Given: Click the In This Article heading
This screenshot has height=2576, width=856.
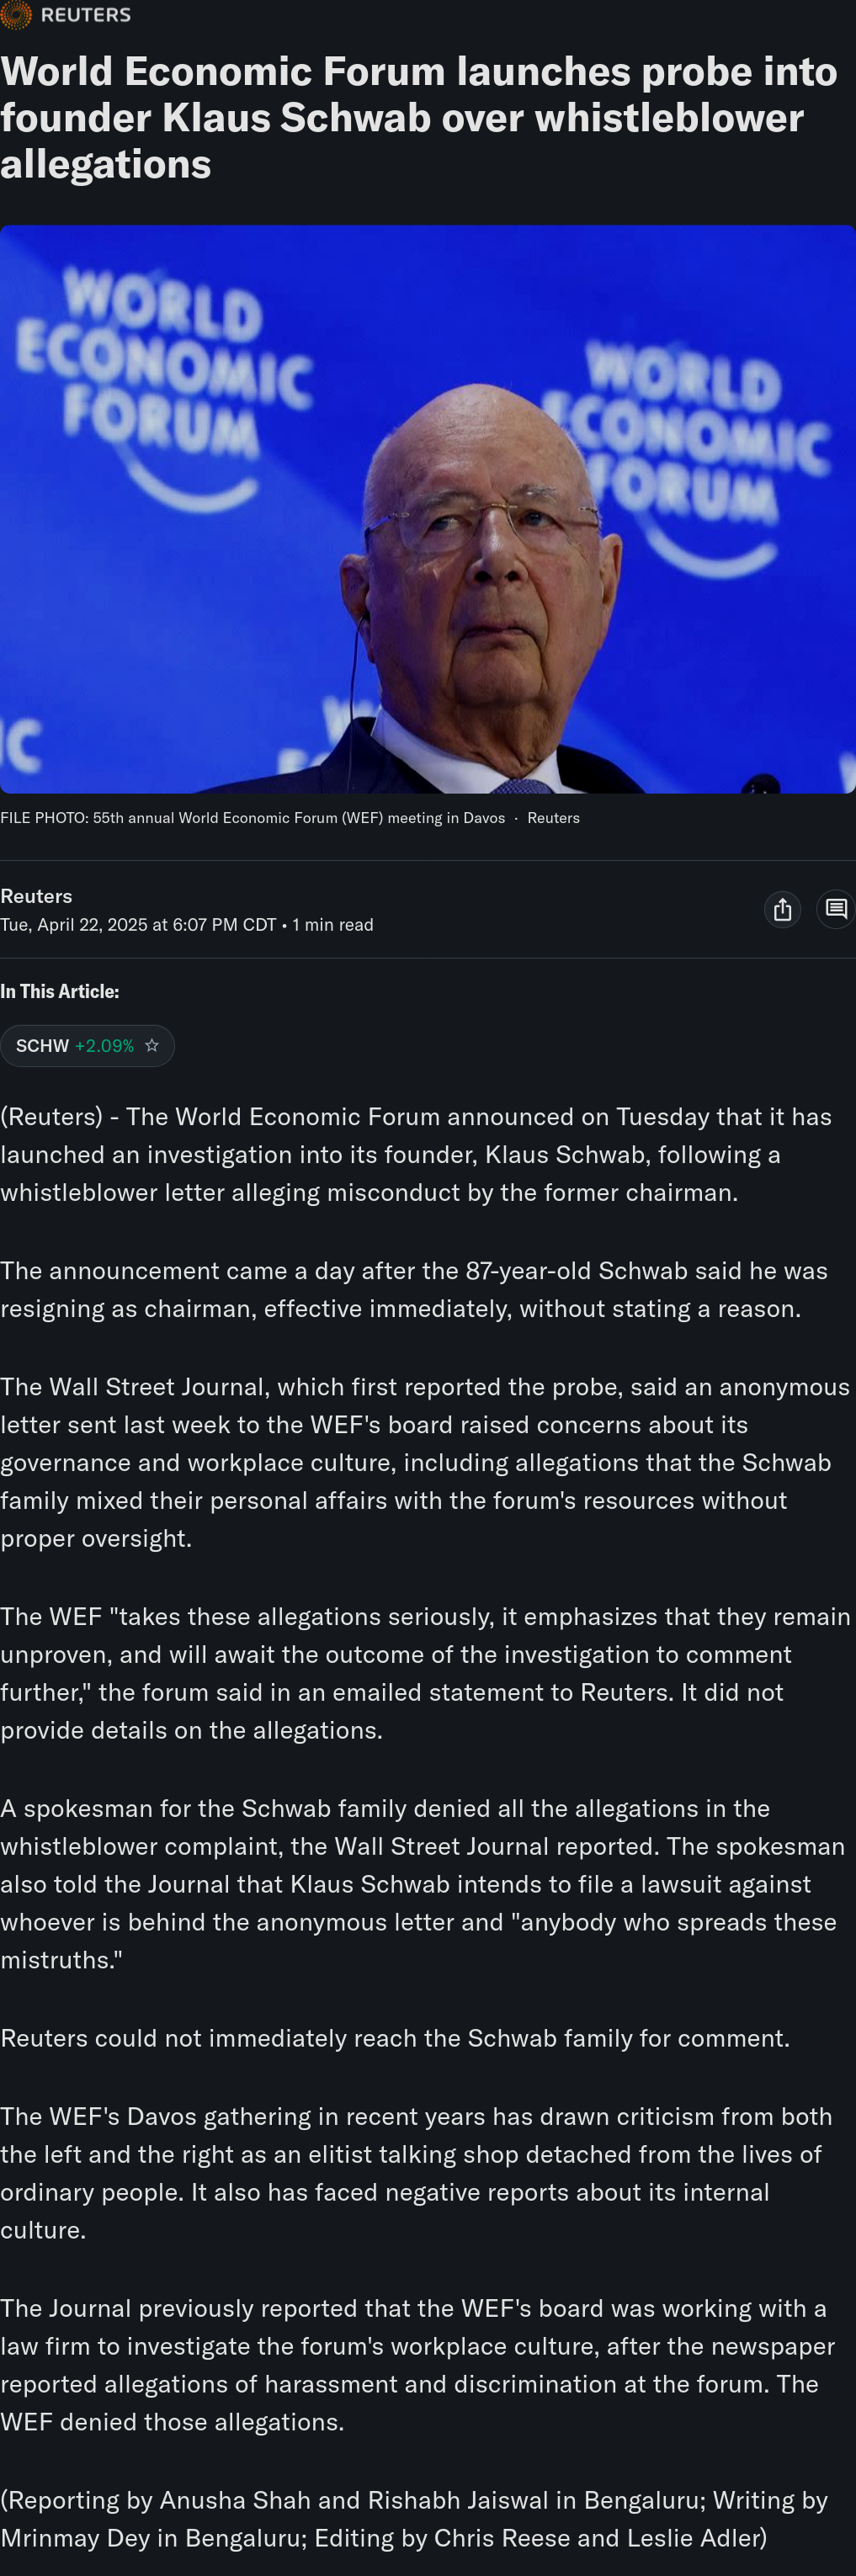Looking at the screenshot, I should (60, 991).
